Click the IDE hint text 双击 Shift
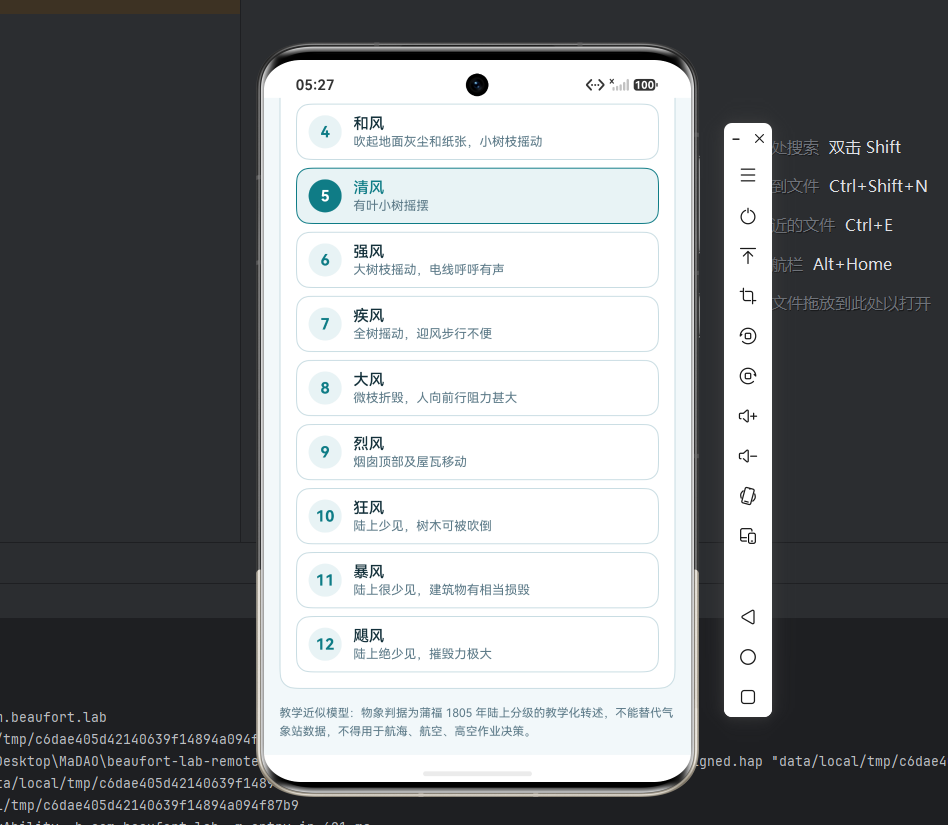The width and height of the screenshot is (948, 825). 865,147
